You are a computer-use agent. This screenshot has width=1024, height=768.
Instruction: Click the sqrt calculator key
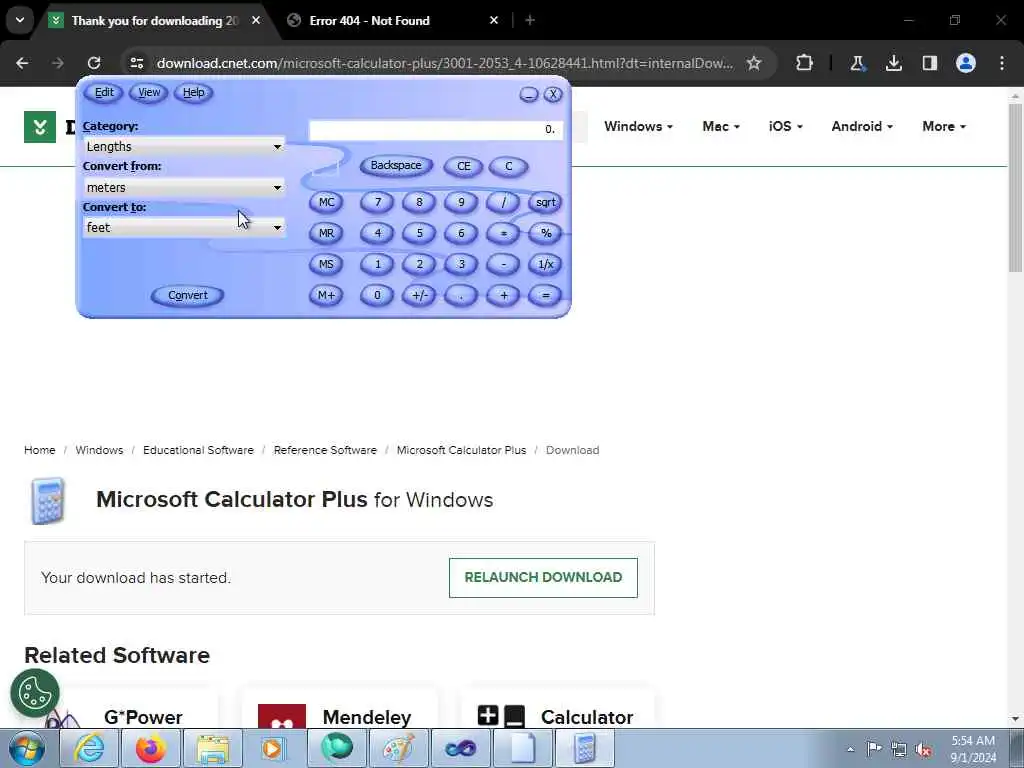(x=545, y=202)
